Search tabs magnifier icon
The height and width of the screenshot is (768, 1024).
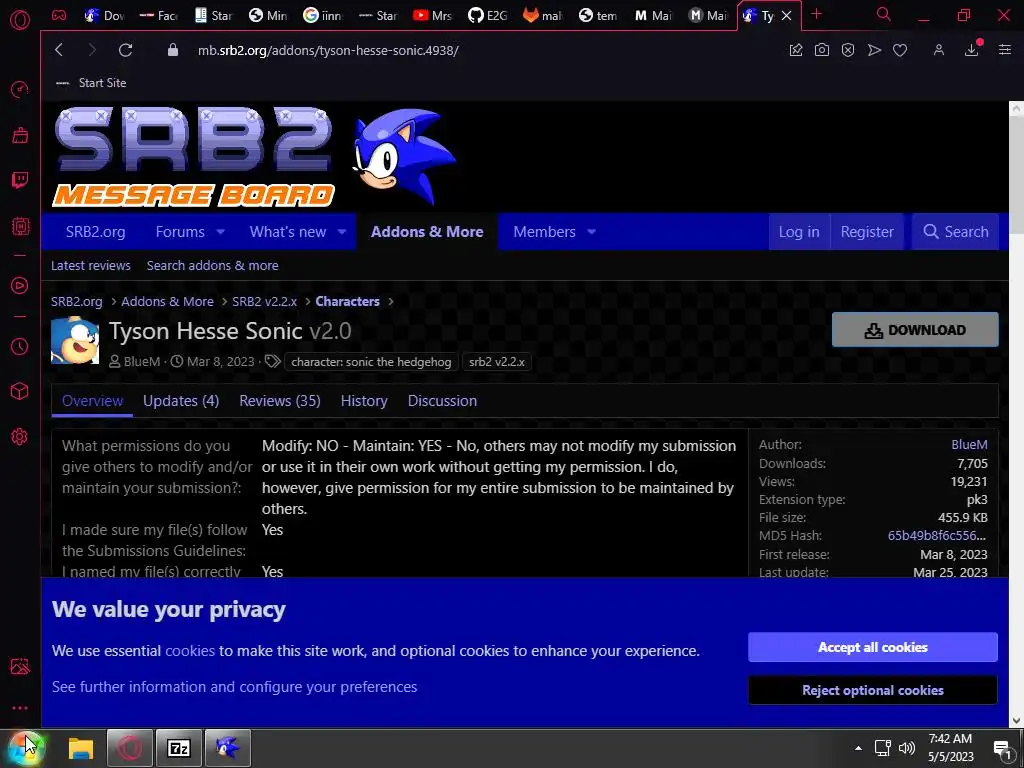884,14
